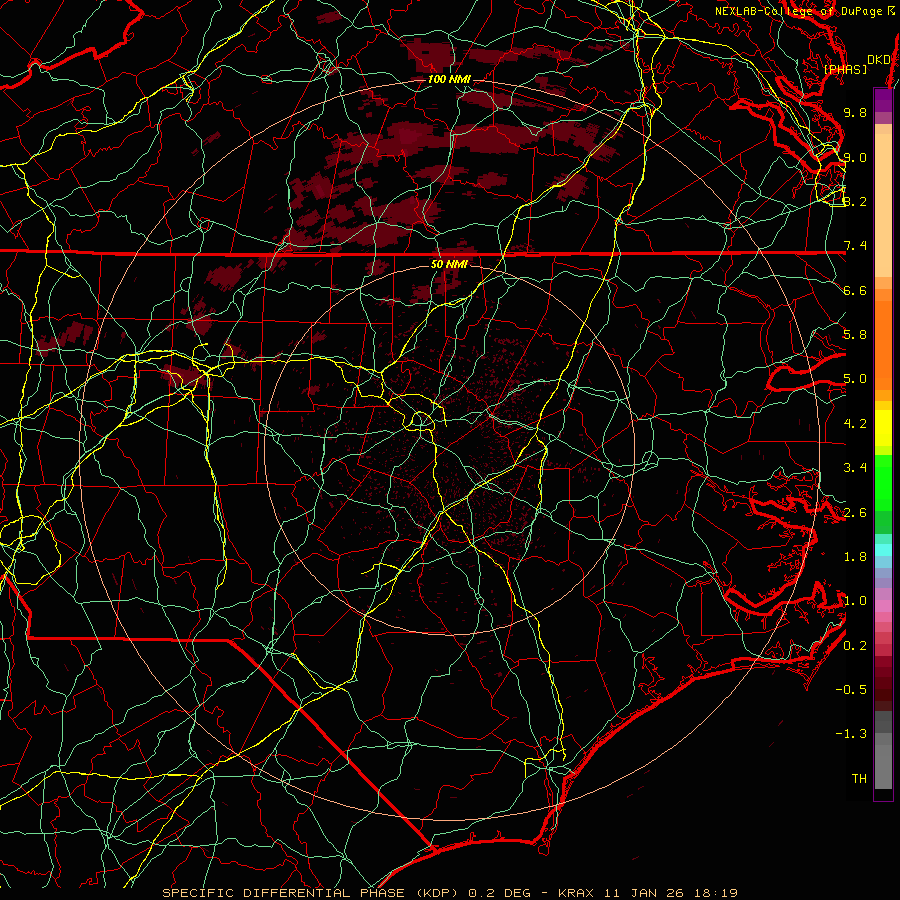The width and height of the screenshot is (900, 900).
Task: Pick the cyan segment of the color bar
Action: coord(883,550)
